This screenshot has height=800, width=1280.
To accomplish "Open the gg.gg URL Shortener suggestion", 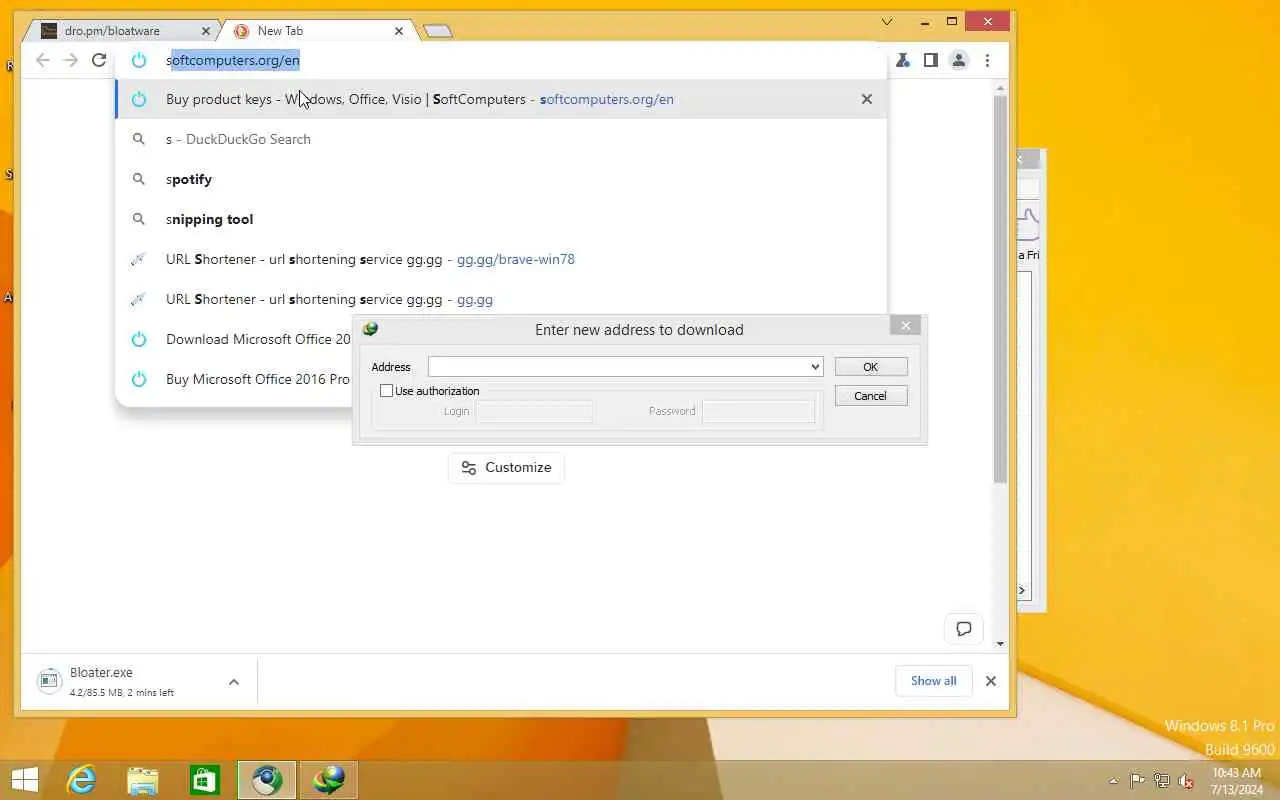I will [500, 299].
